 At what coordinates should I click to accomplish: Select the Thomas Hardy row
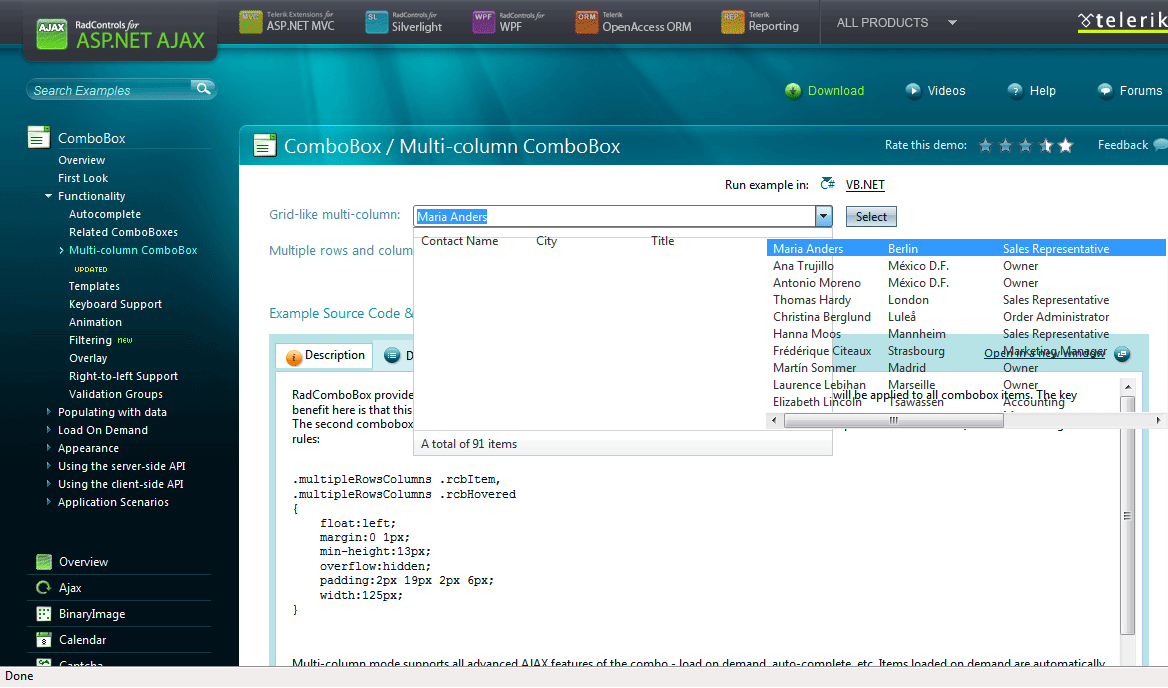[965, 300]
